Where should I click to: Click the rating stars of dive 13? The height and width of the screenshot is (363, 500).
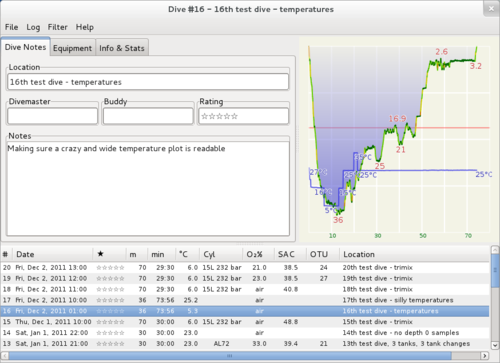[x=110, y=344]
